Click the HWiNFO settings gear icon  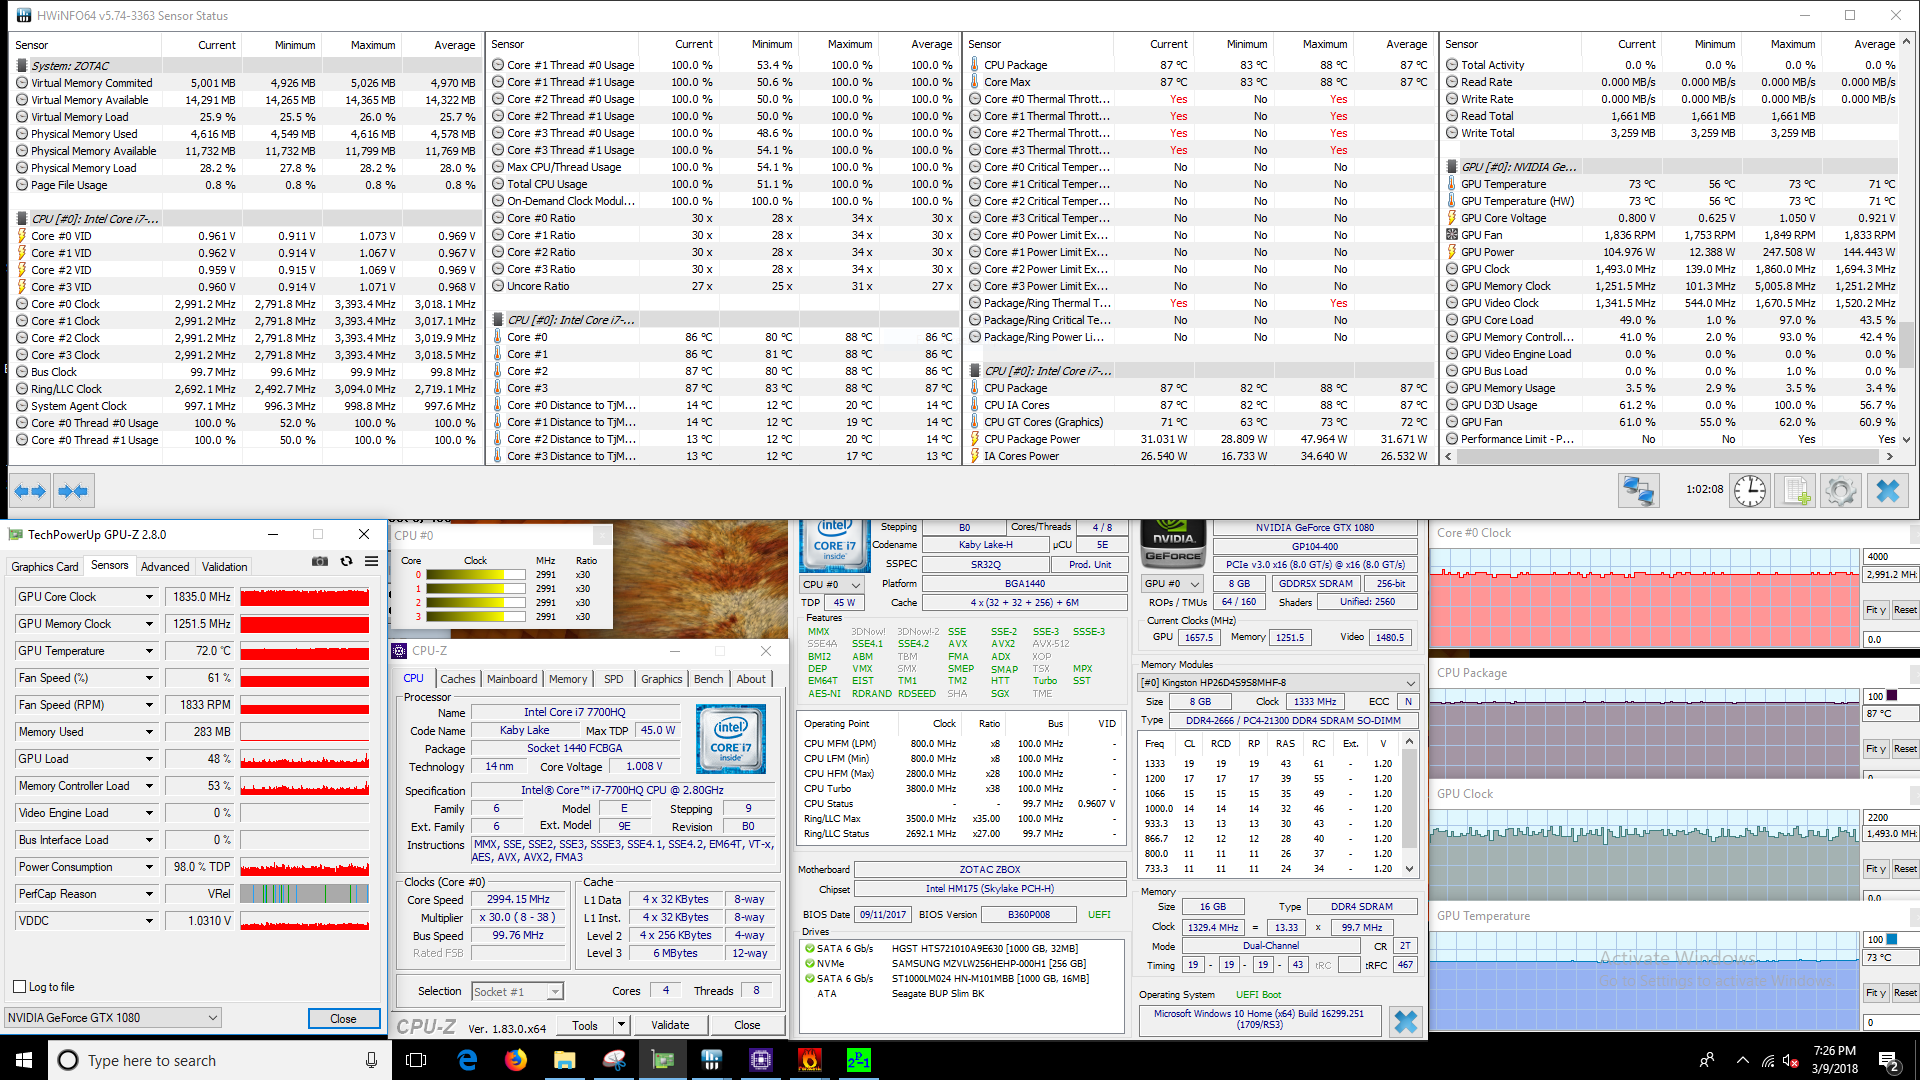(x=1840, y=491)
